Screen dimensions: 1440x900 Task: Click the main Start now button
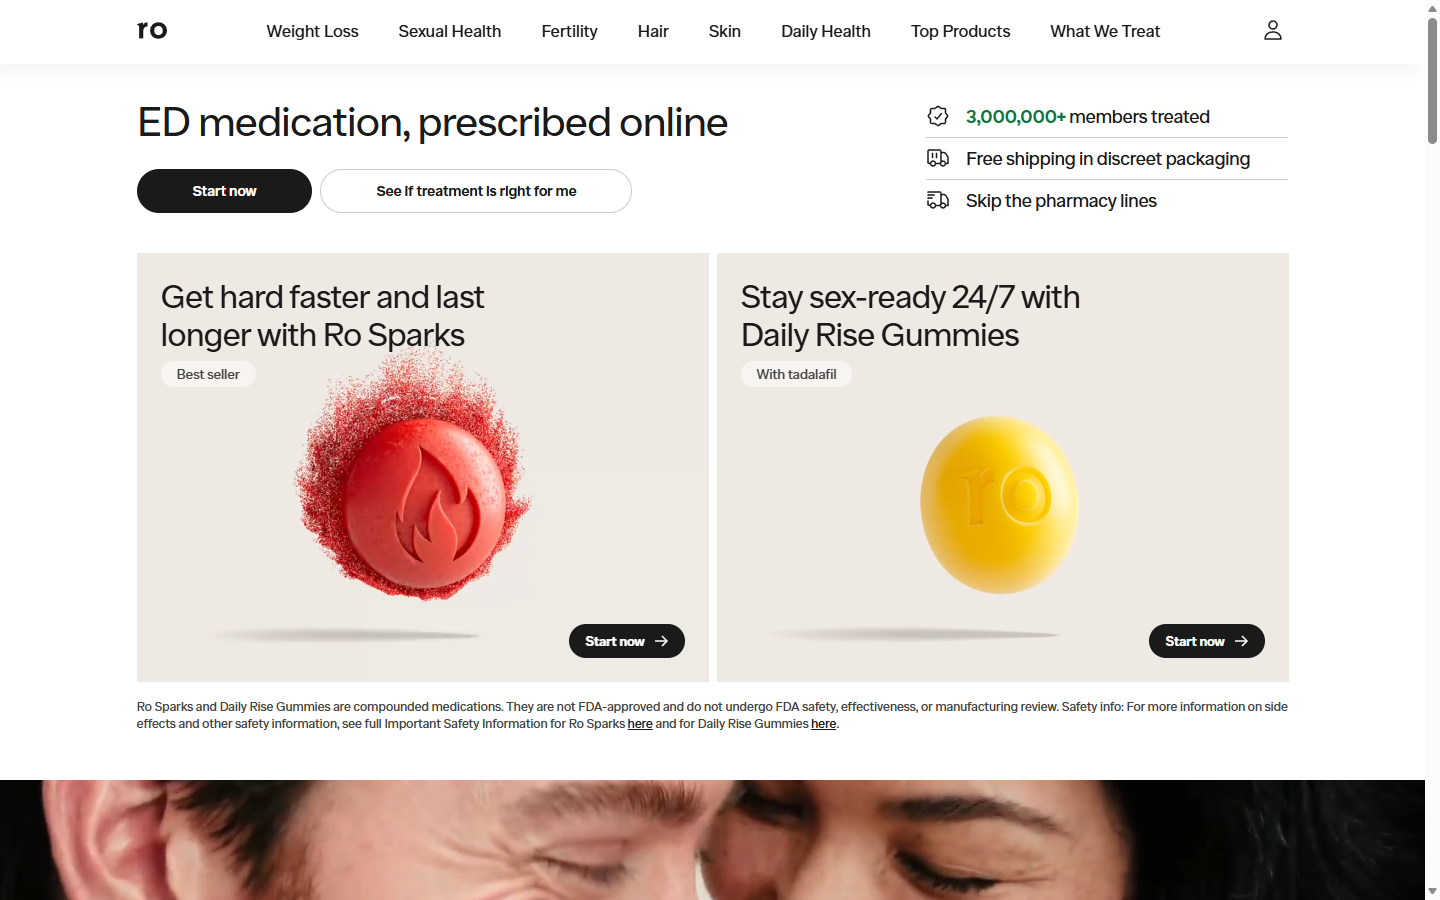pyautogui.click(x=224, y=191)
